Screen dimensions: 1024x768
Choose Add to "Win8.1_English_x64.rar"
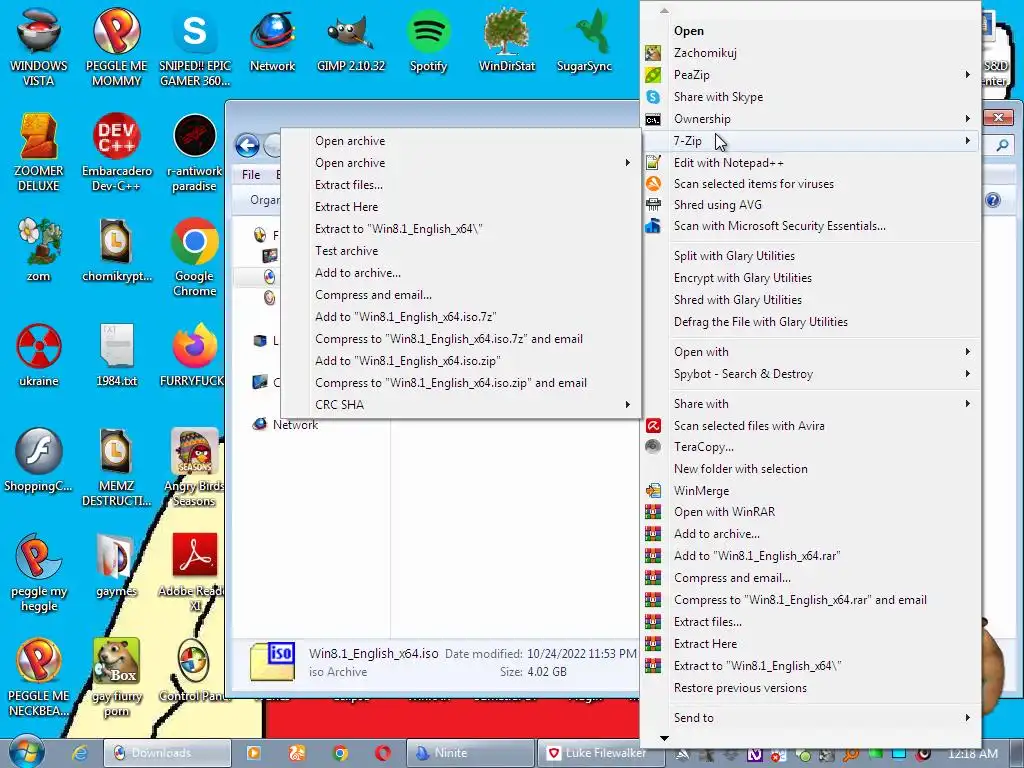(757, 556)
